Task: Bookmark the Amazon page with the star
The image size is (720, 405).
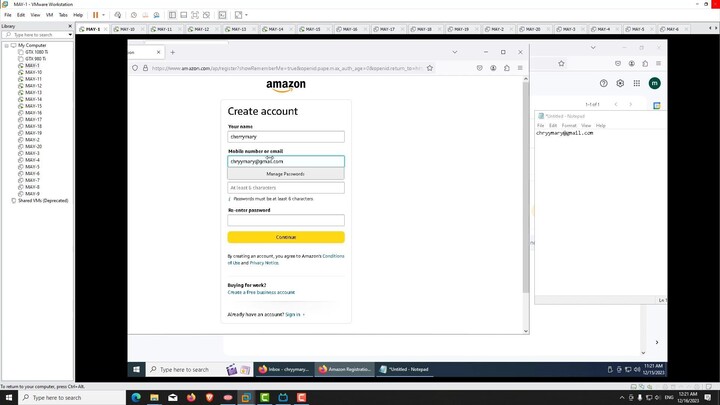Action: (x=430, y=68)
